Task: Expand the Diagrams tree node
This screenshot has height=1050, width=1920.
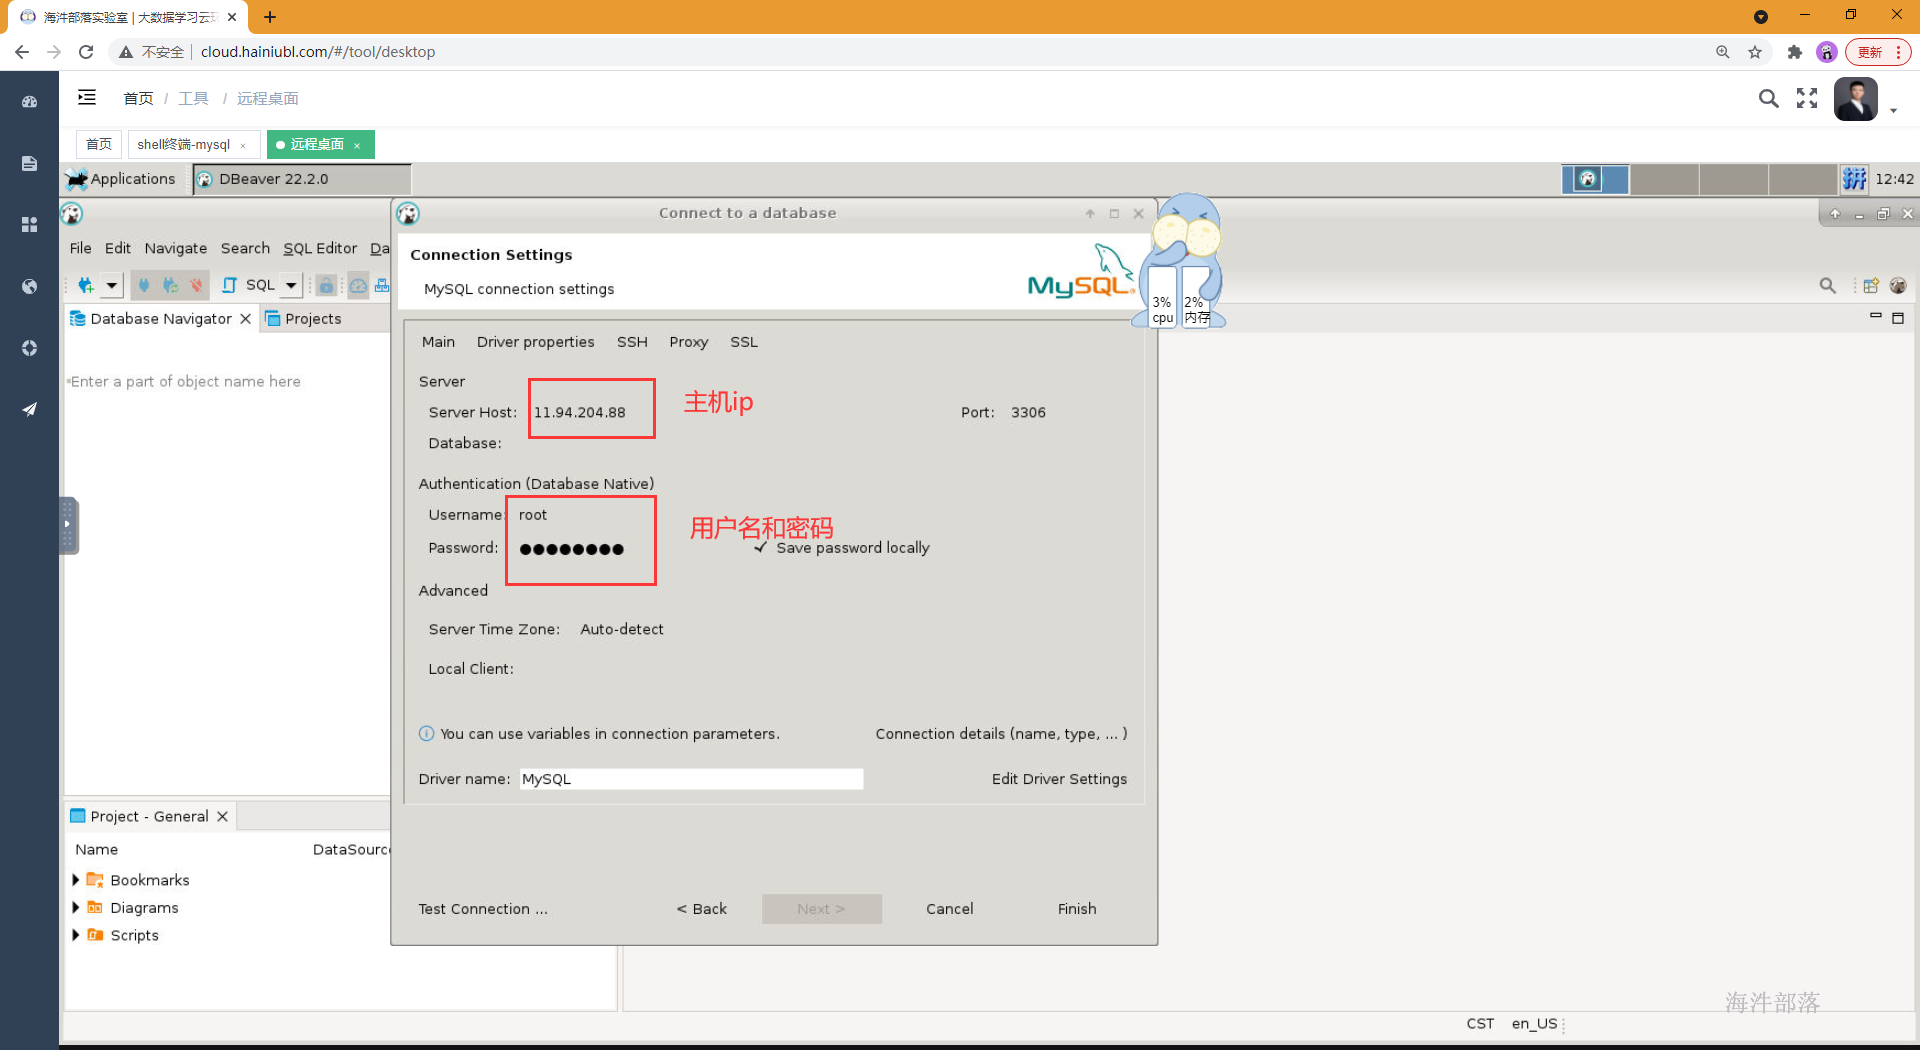Action: (75, 908)
